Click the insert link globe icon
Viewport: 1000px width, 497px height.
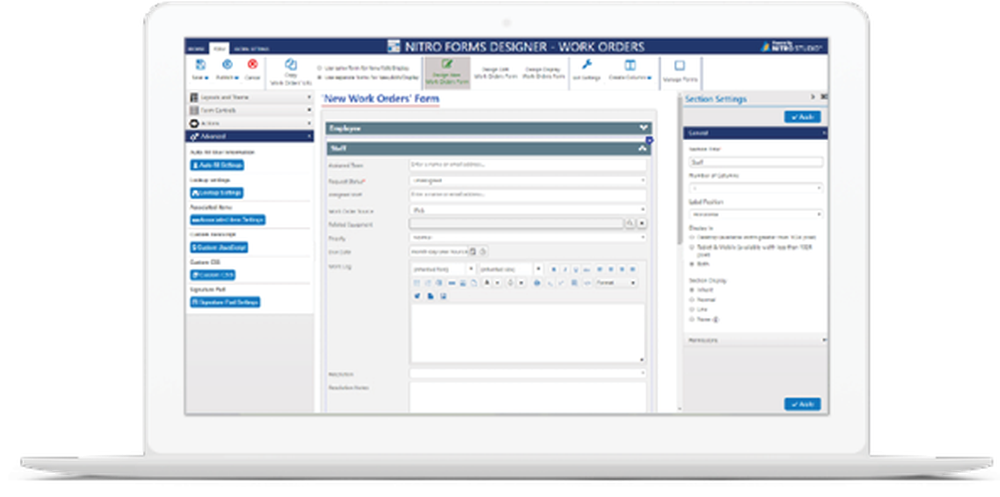(x=537, y=283)
